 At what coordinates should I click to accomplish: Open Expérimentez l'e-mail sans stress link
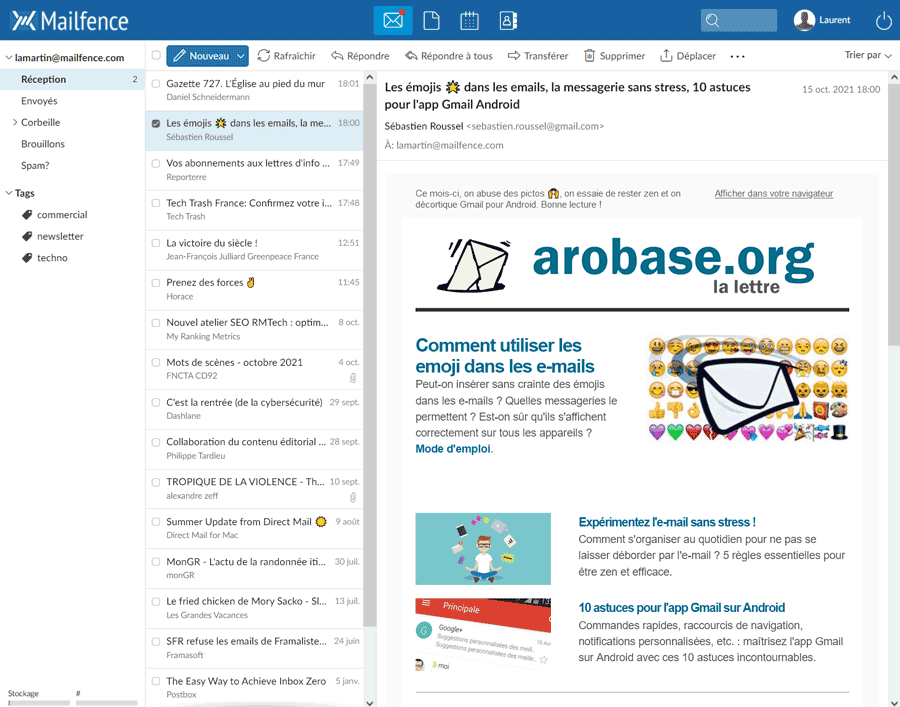tap(667, 522)
